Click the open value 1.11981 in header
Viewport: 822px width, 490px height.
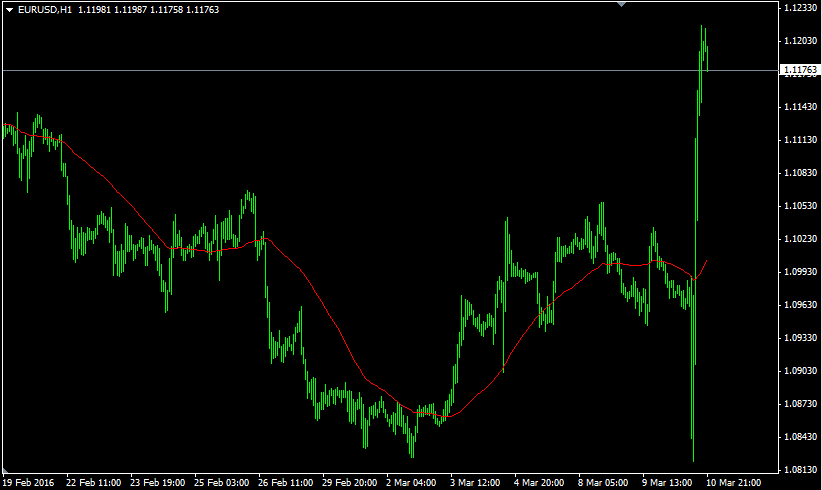point(94,9)
